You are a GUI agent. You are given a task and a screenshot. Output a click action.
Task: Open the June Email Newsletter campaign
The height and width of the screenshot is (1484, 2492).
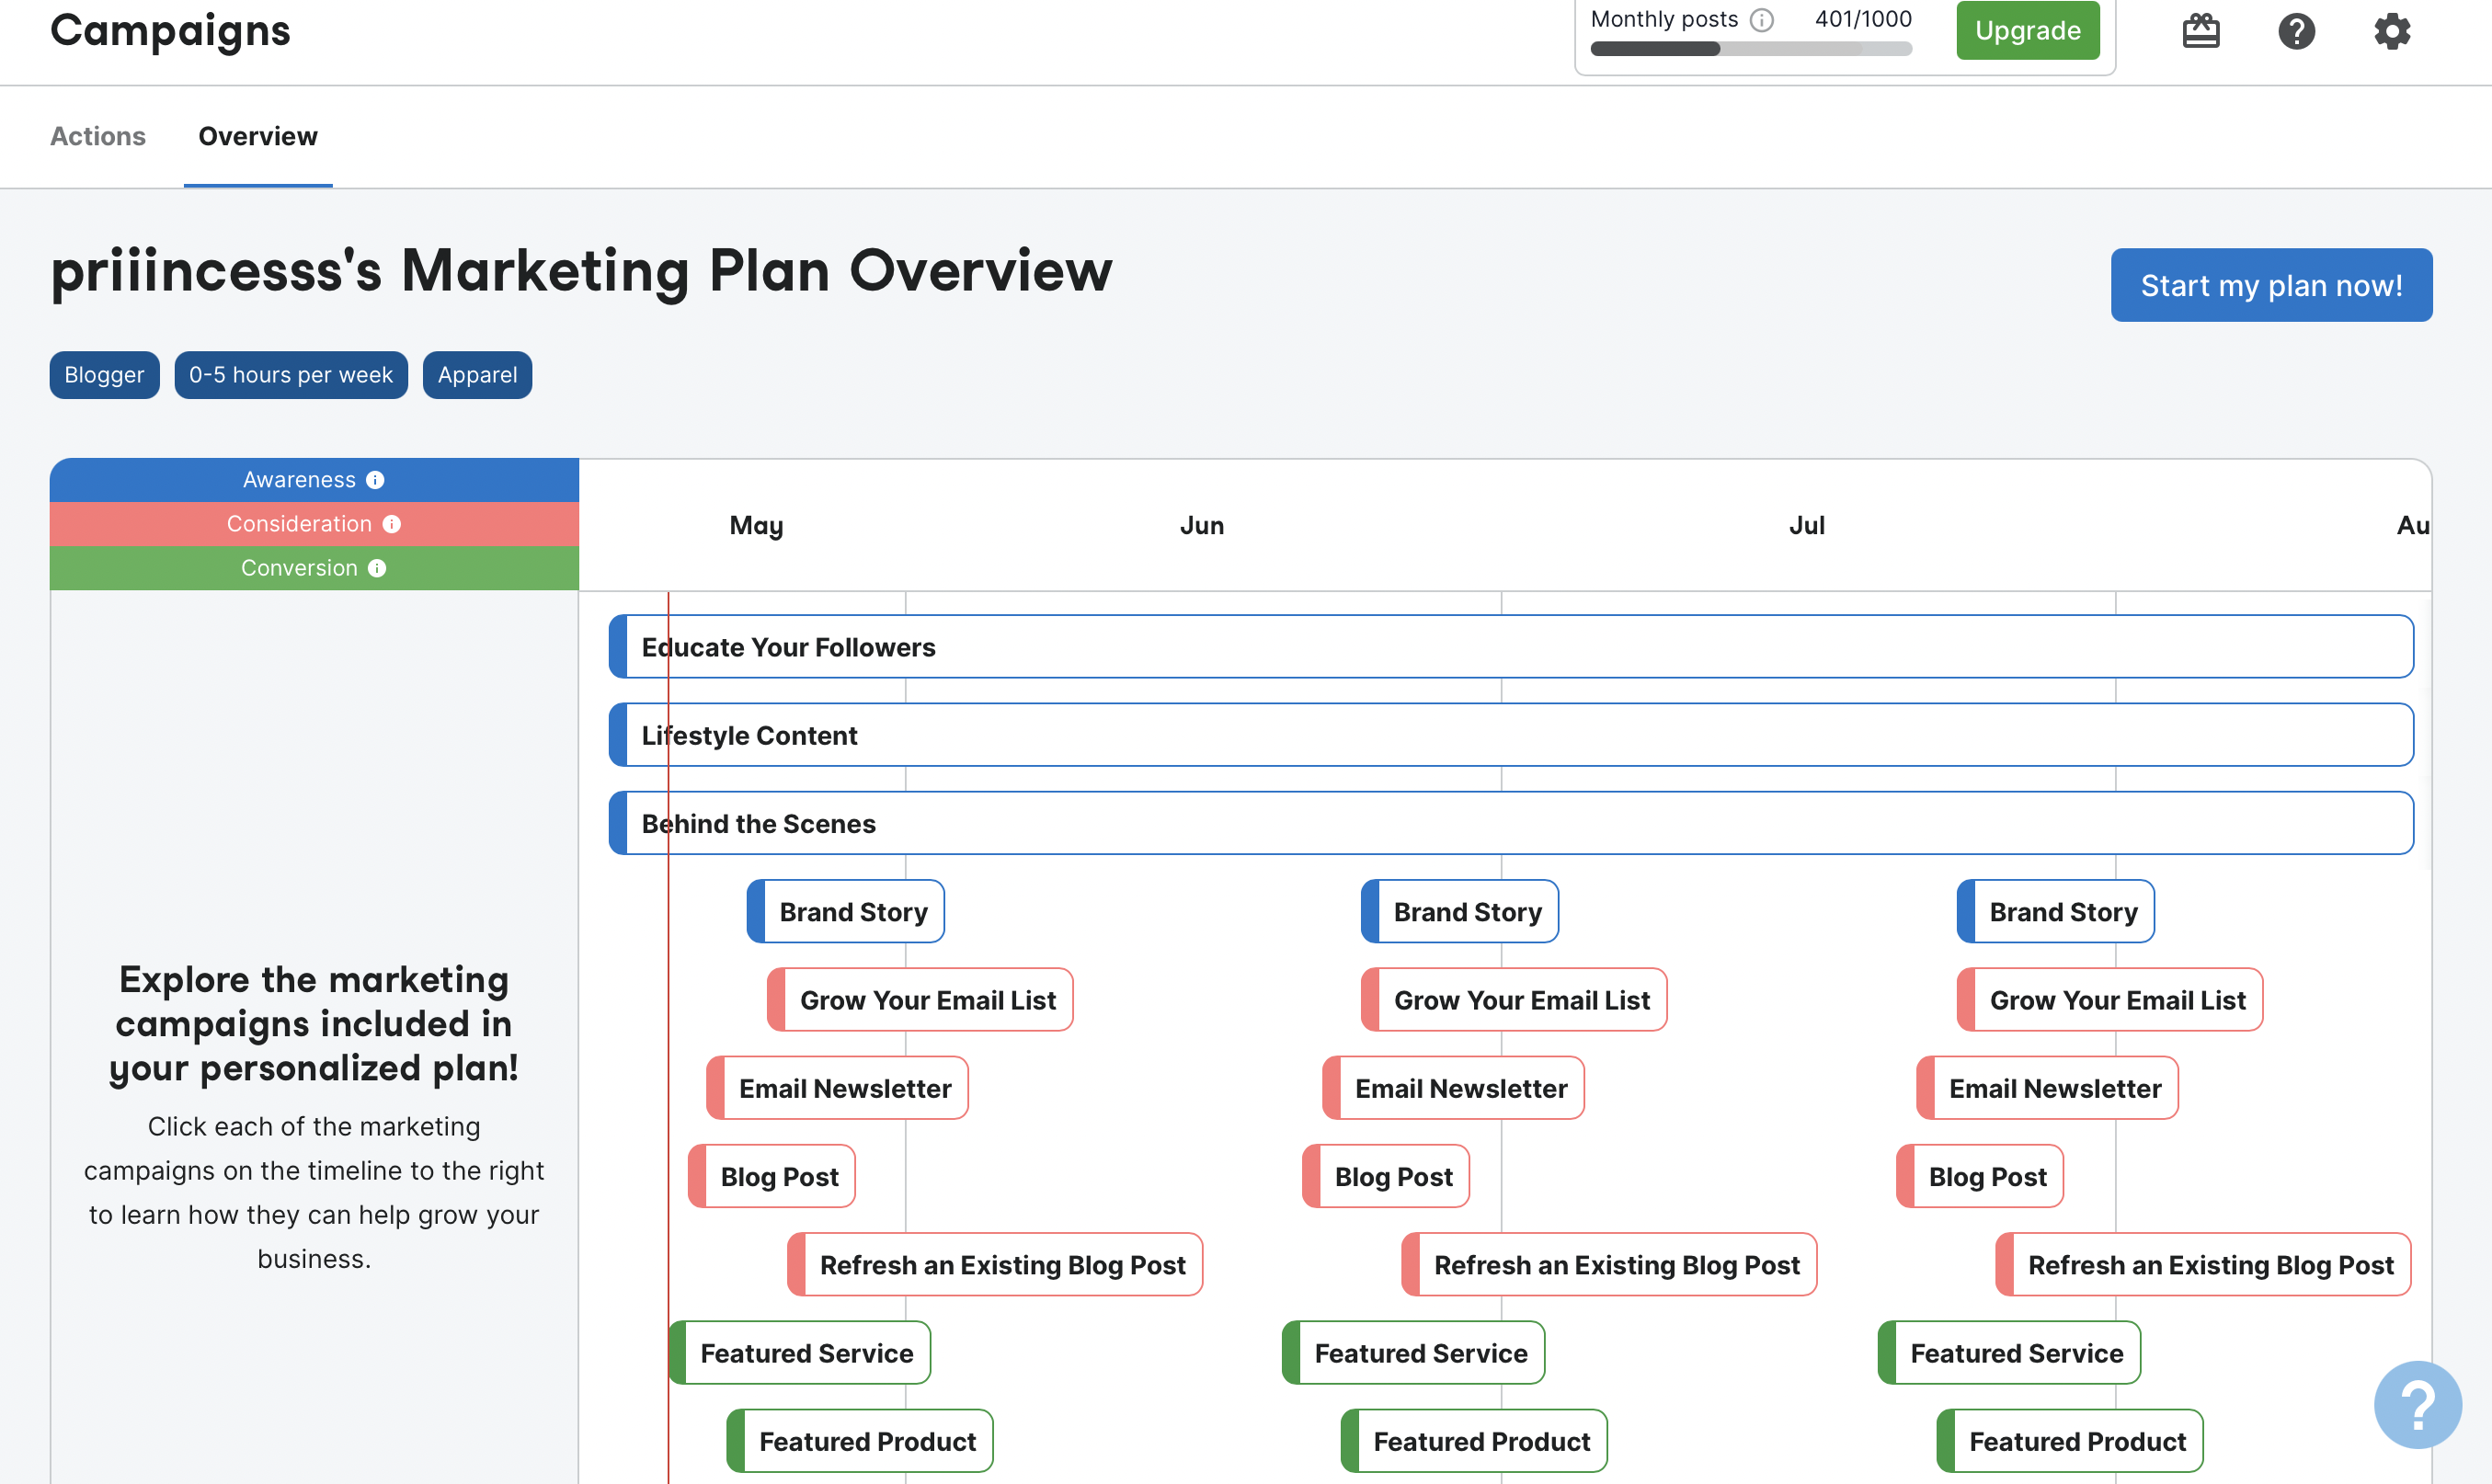tap(1453, 1088)
